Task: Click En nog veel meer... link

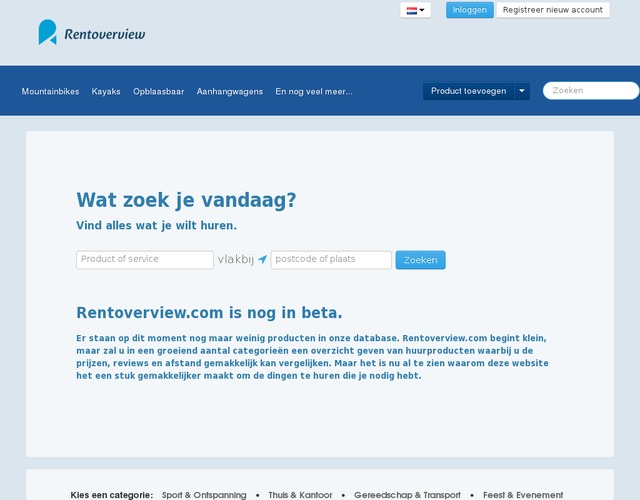Action: coord(314,91)
